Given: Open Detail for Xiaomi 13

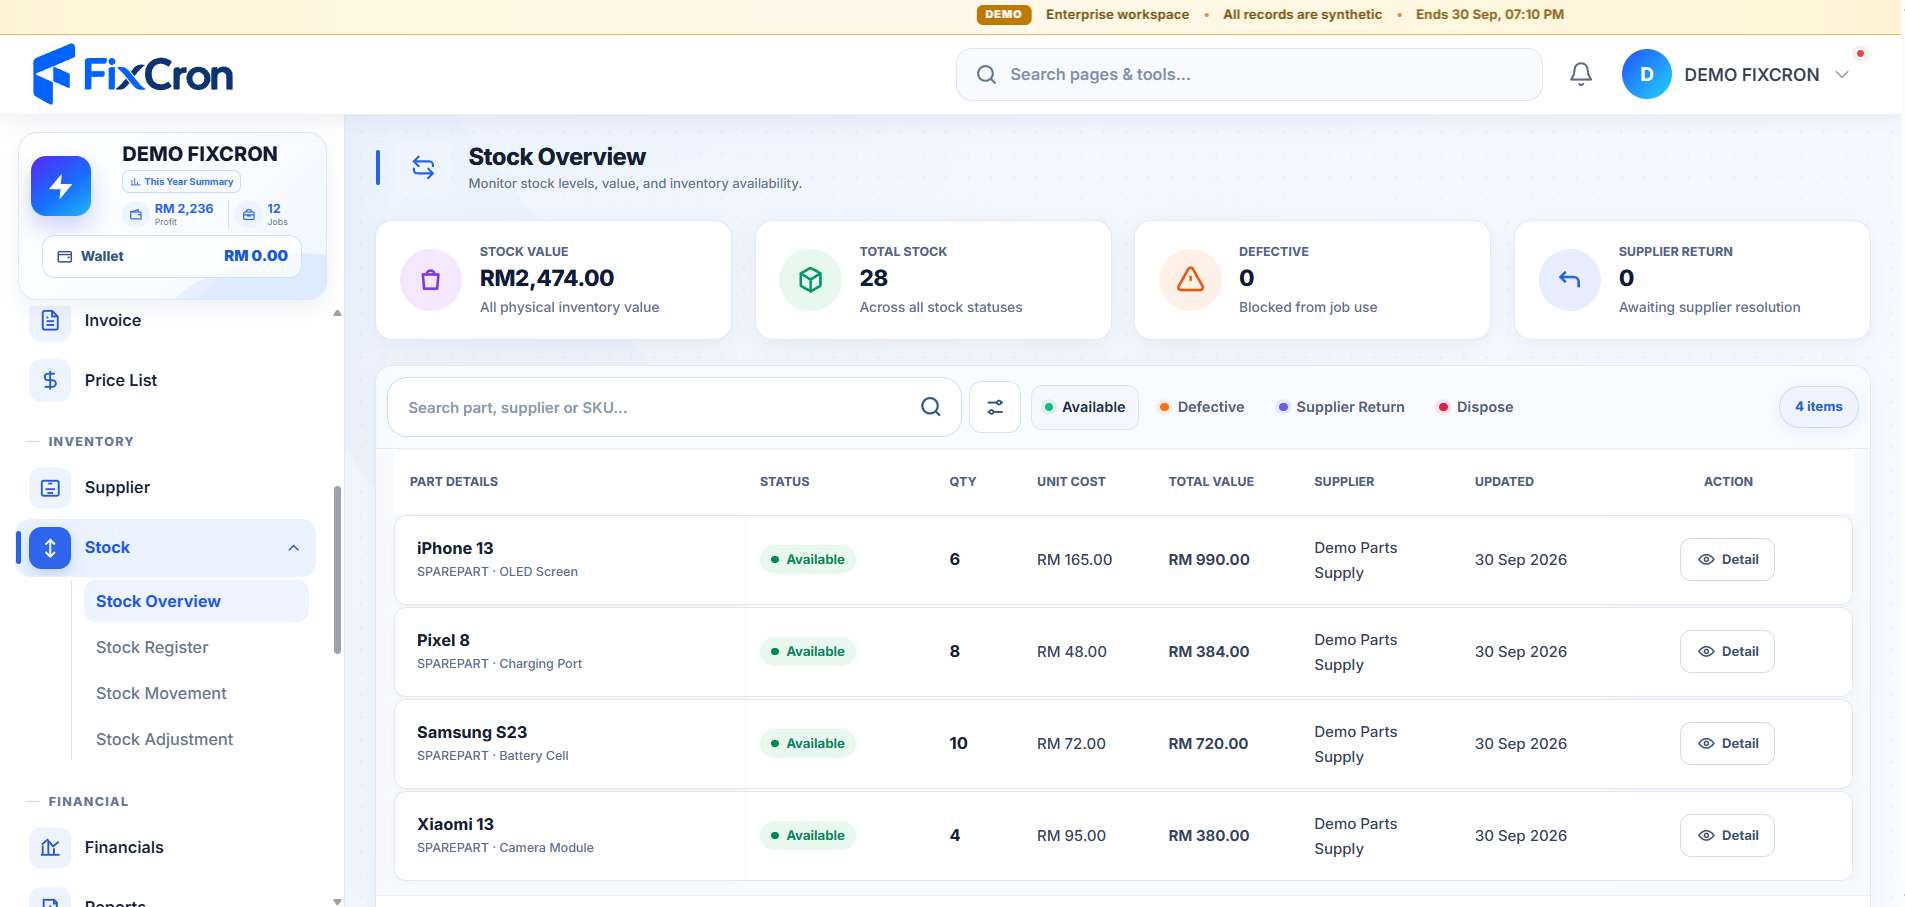Looking at the screenshot, I should point(1727,836).
